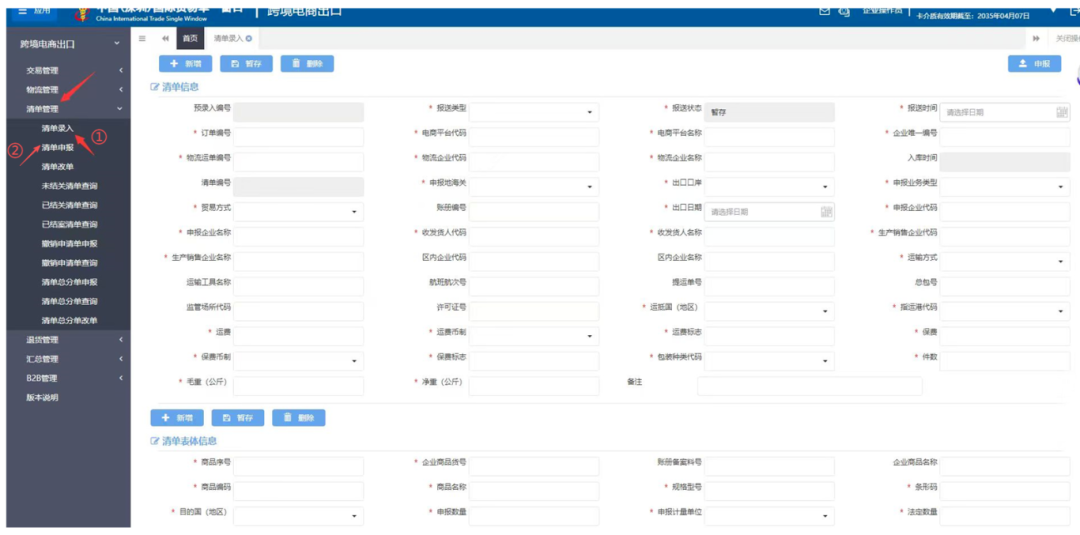Expand the 贸易方式 dropdown
Image resolution: width=1080 pixels, height=535 pixels.
(x=298, y=212)
